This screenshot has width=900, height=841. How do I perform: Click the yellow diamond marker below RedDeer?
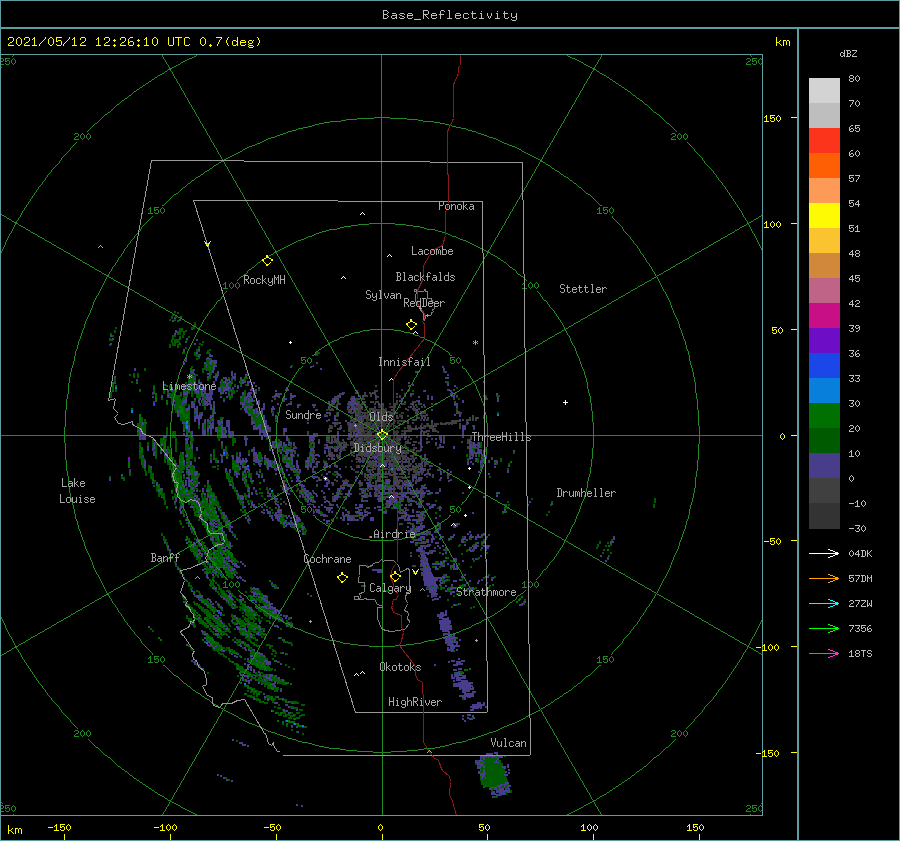tap(411, 324)
